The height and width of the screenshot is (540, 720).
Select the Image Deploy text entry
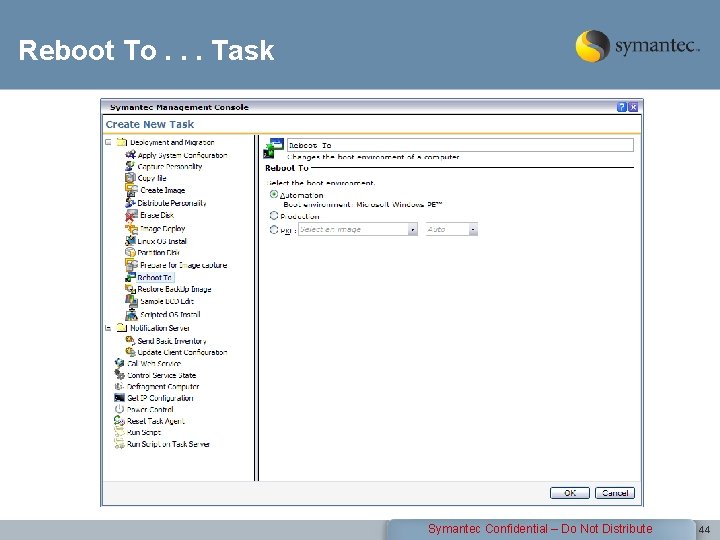(x=163, y=229)
